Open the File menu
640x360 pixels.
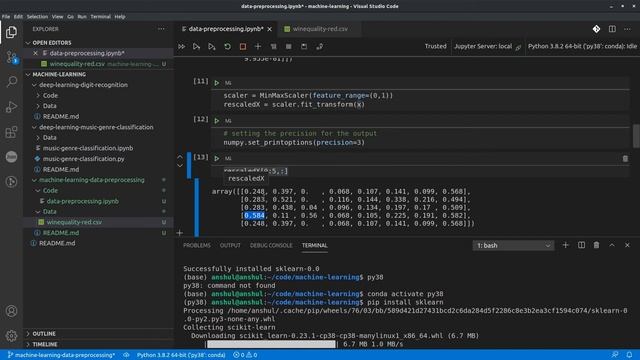tap(6, 17)
